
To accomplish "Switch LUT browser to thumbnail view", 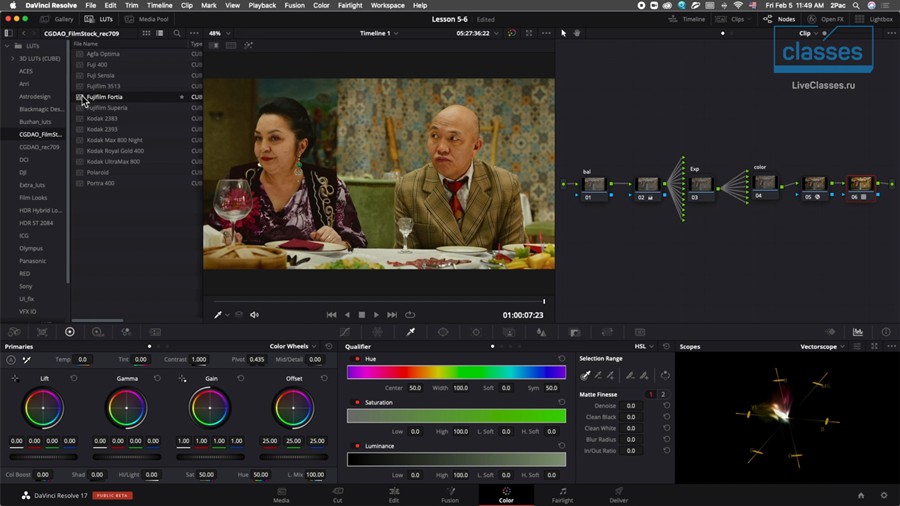I will tap(146, 33).
